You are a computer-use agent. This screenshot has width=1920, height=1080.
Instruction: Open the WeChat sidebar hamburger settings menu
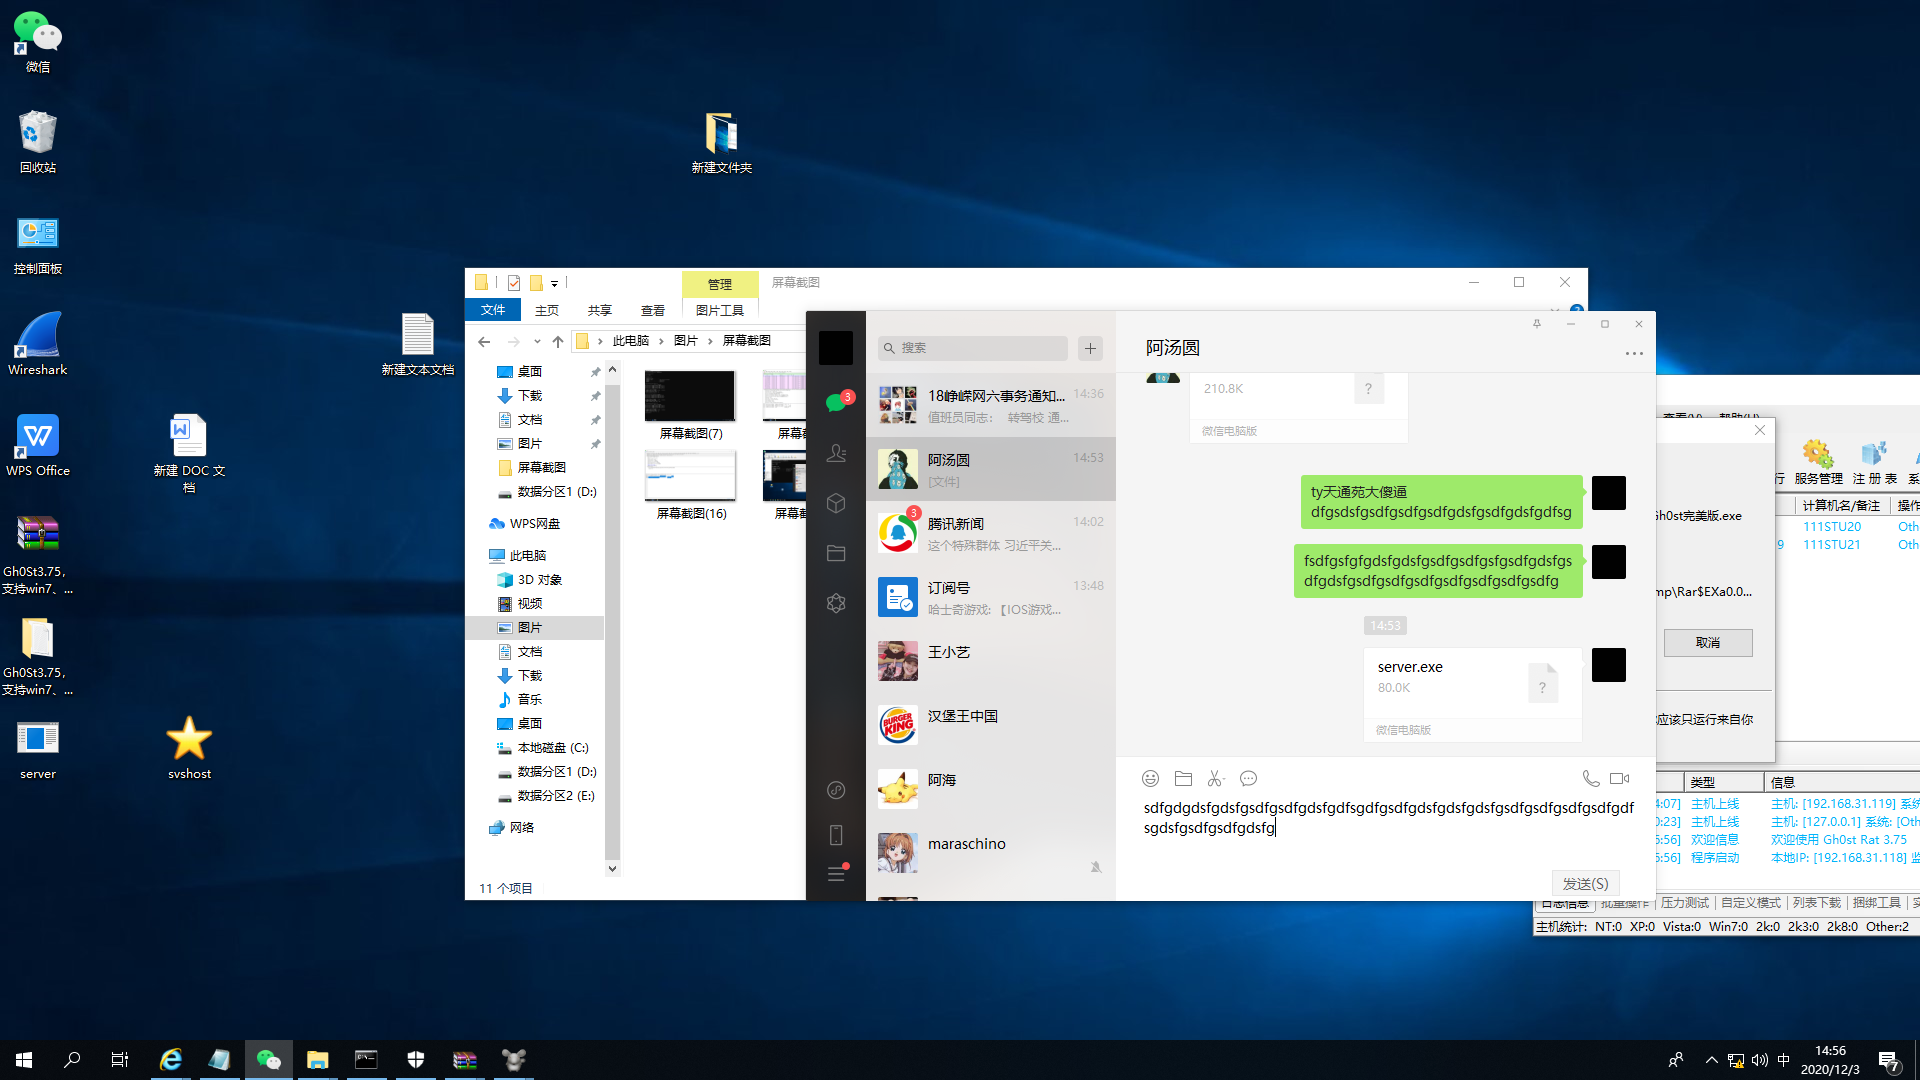click(836, 874)
